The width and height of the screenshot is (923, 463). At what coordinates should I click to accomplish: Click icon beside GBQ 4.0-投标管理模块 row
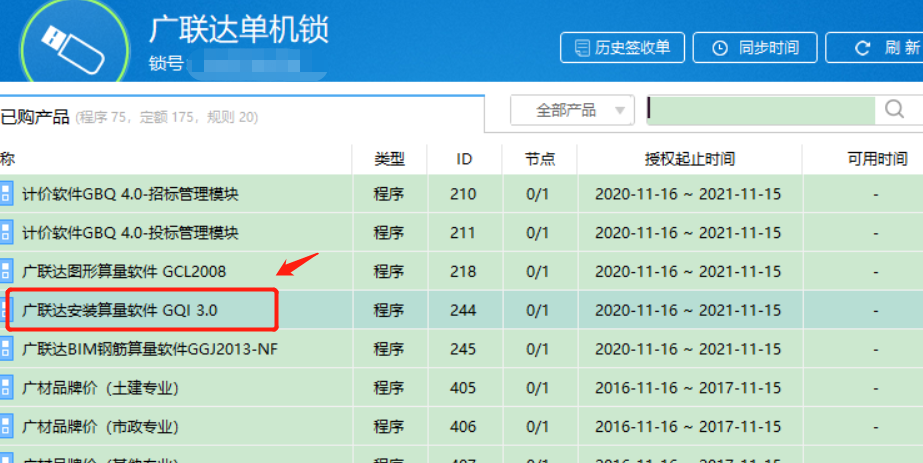tap(6, 232)
